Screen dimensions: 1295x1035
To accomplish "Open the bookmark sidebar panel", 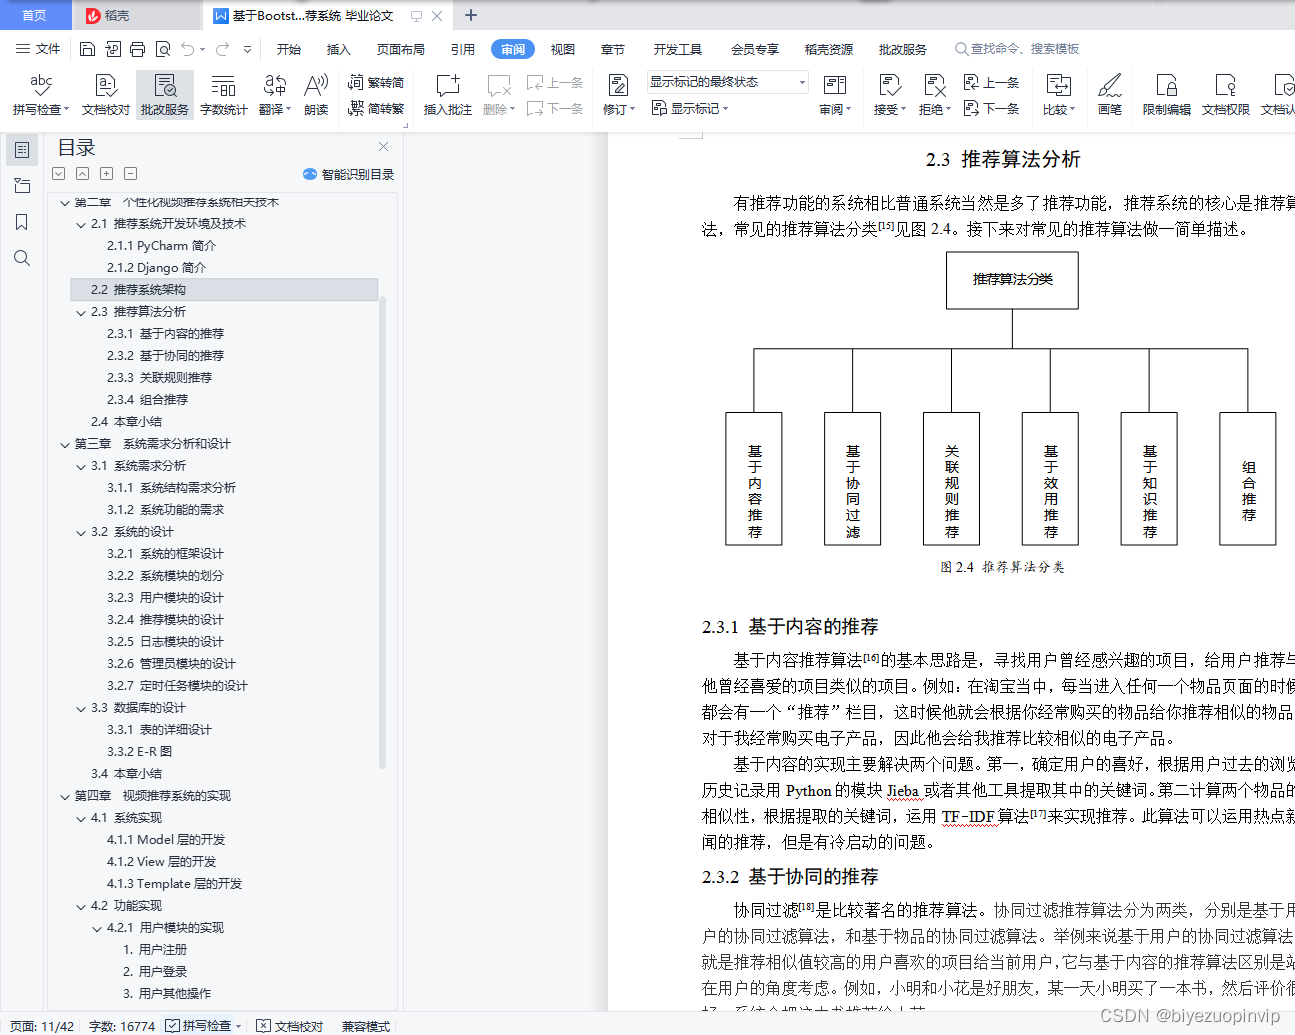I will pos(22,222).
